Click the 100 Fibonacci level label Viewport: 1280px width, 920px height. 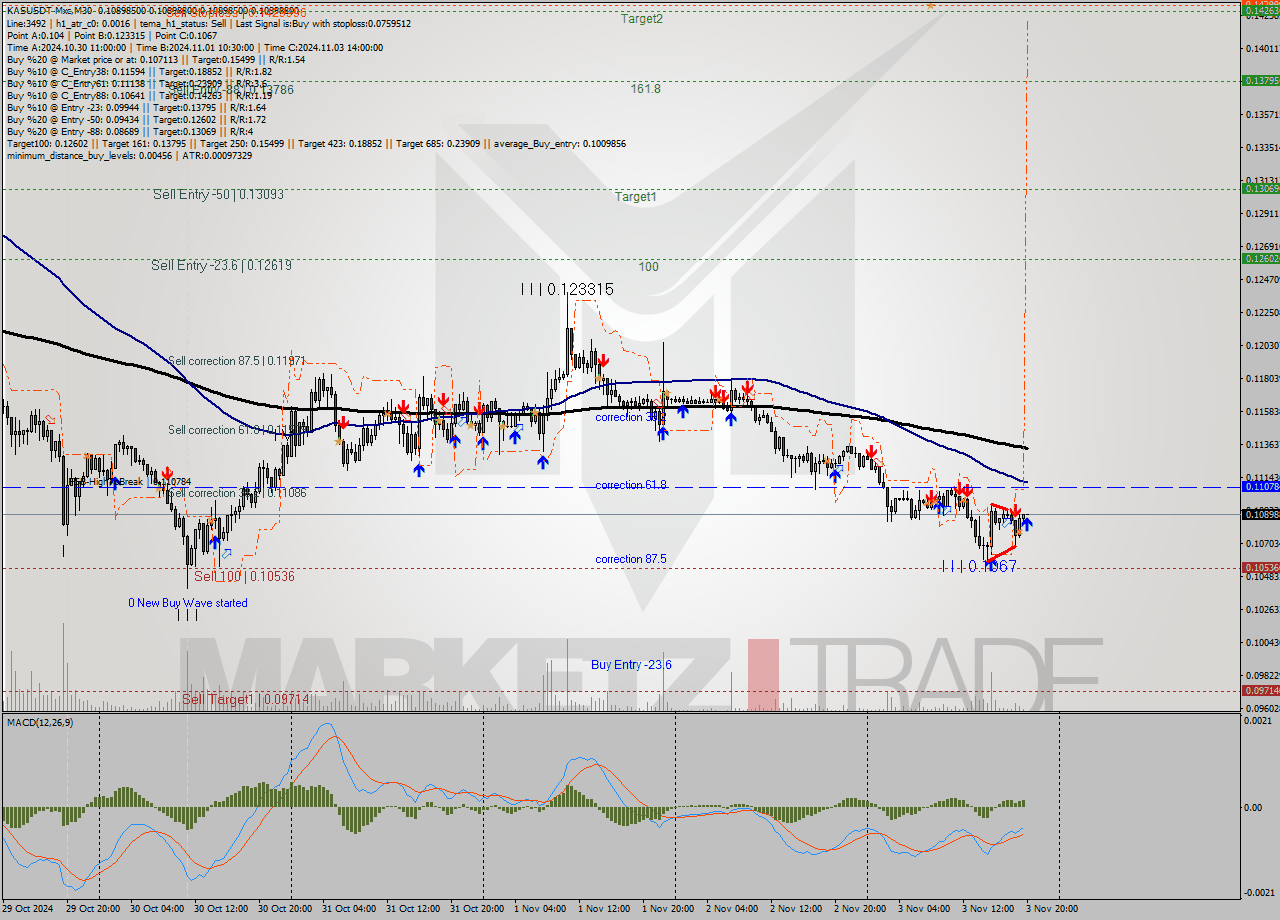[649, 267]
